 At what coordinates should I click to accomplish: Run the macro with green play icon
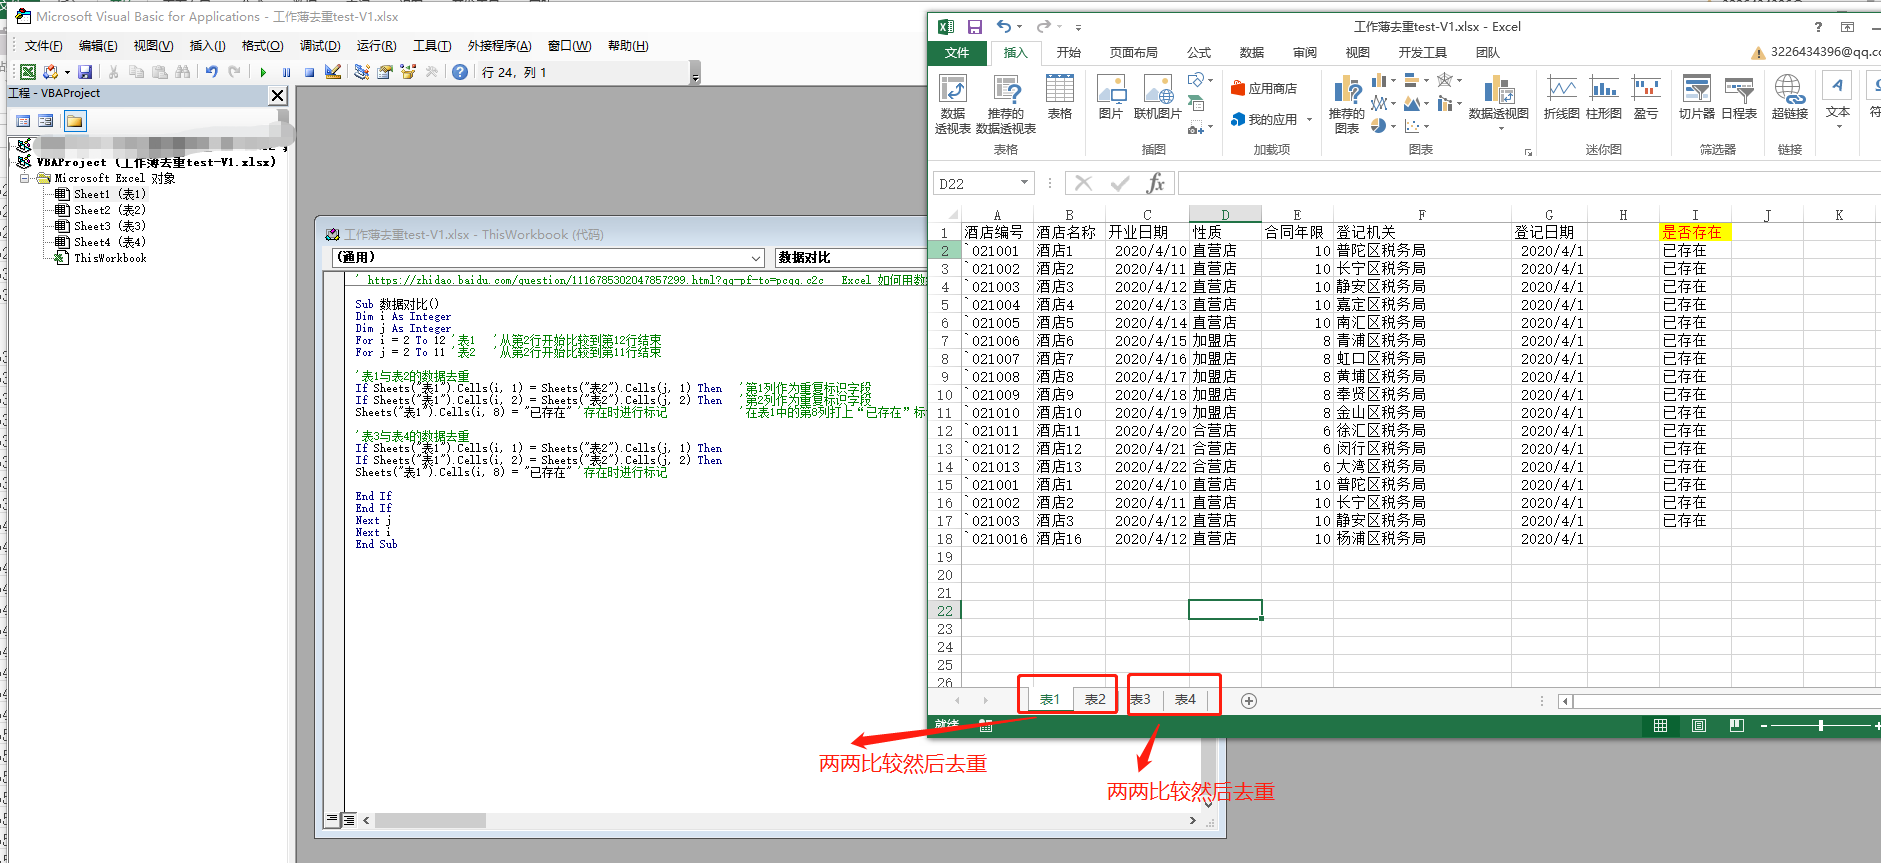point(263,72)
